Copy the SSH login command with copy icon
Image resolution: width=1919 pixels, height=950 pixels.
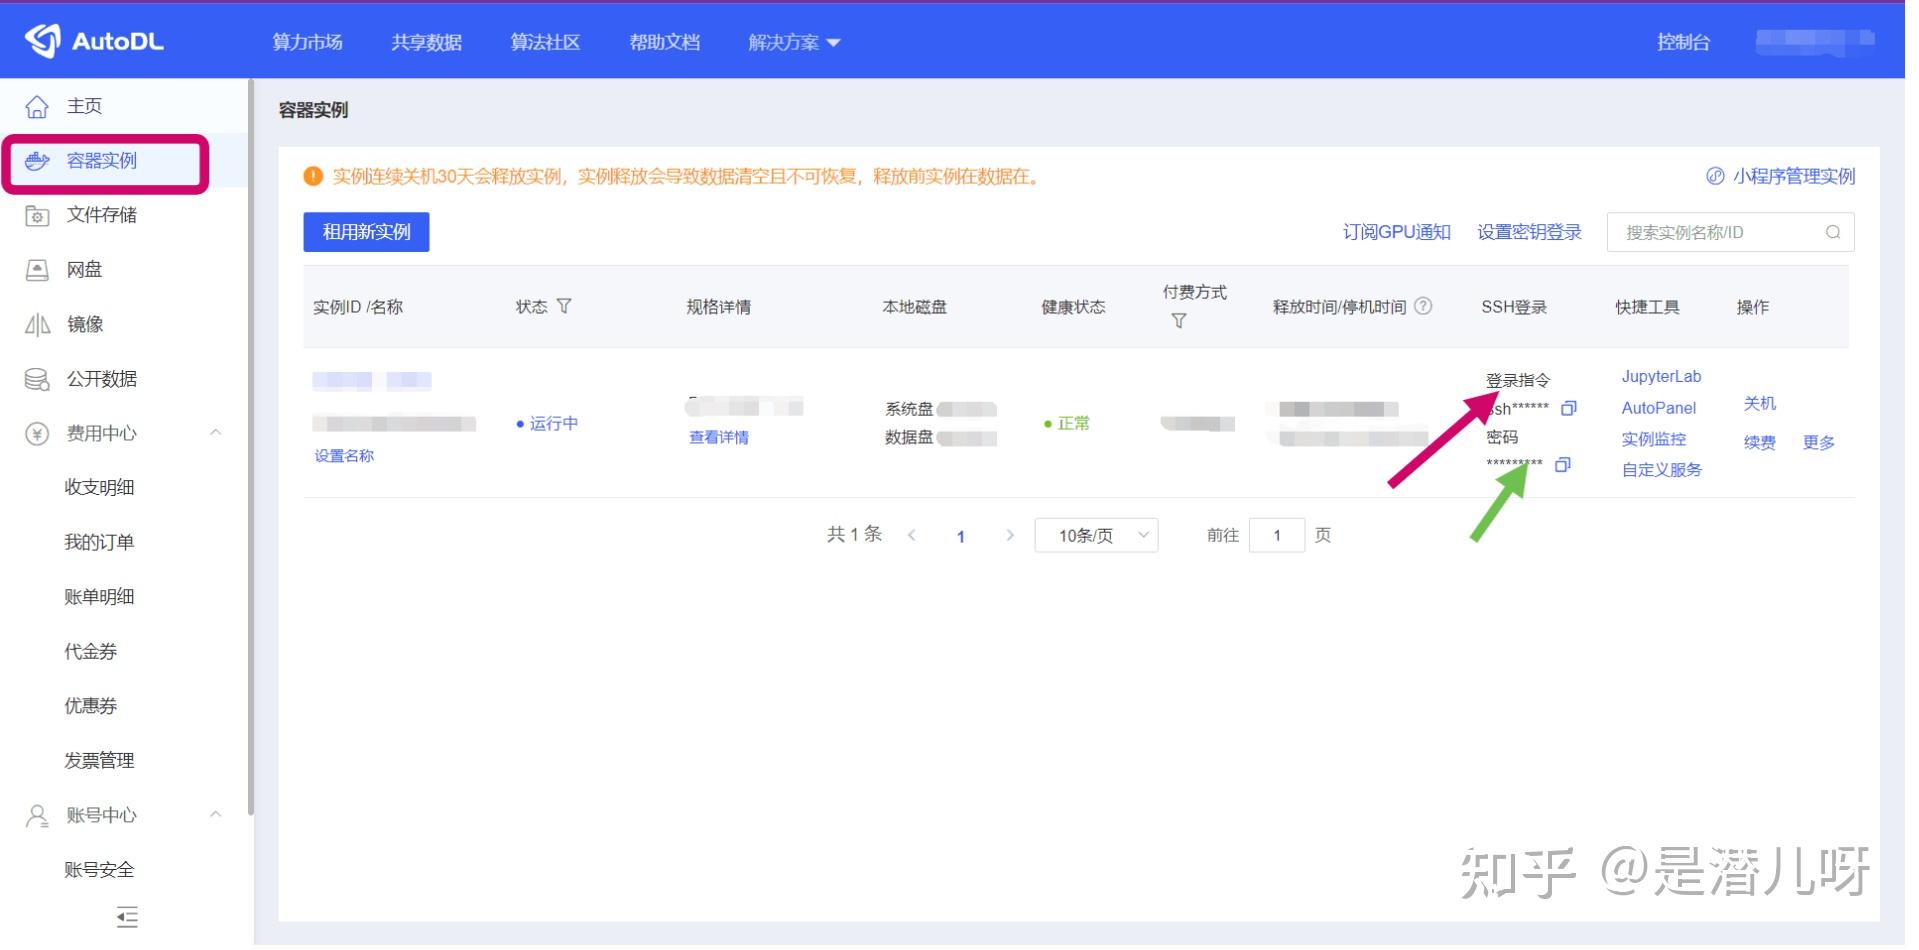click(1568, 408)
